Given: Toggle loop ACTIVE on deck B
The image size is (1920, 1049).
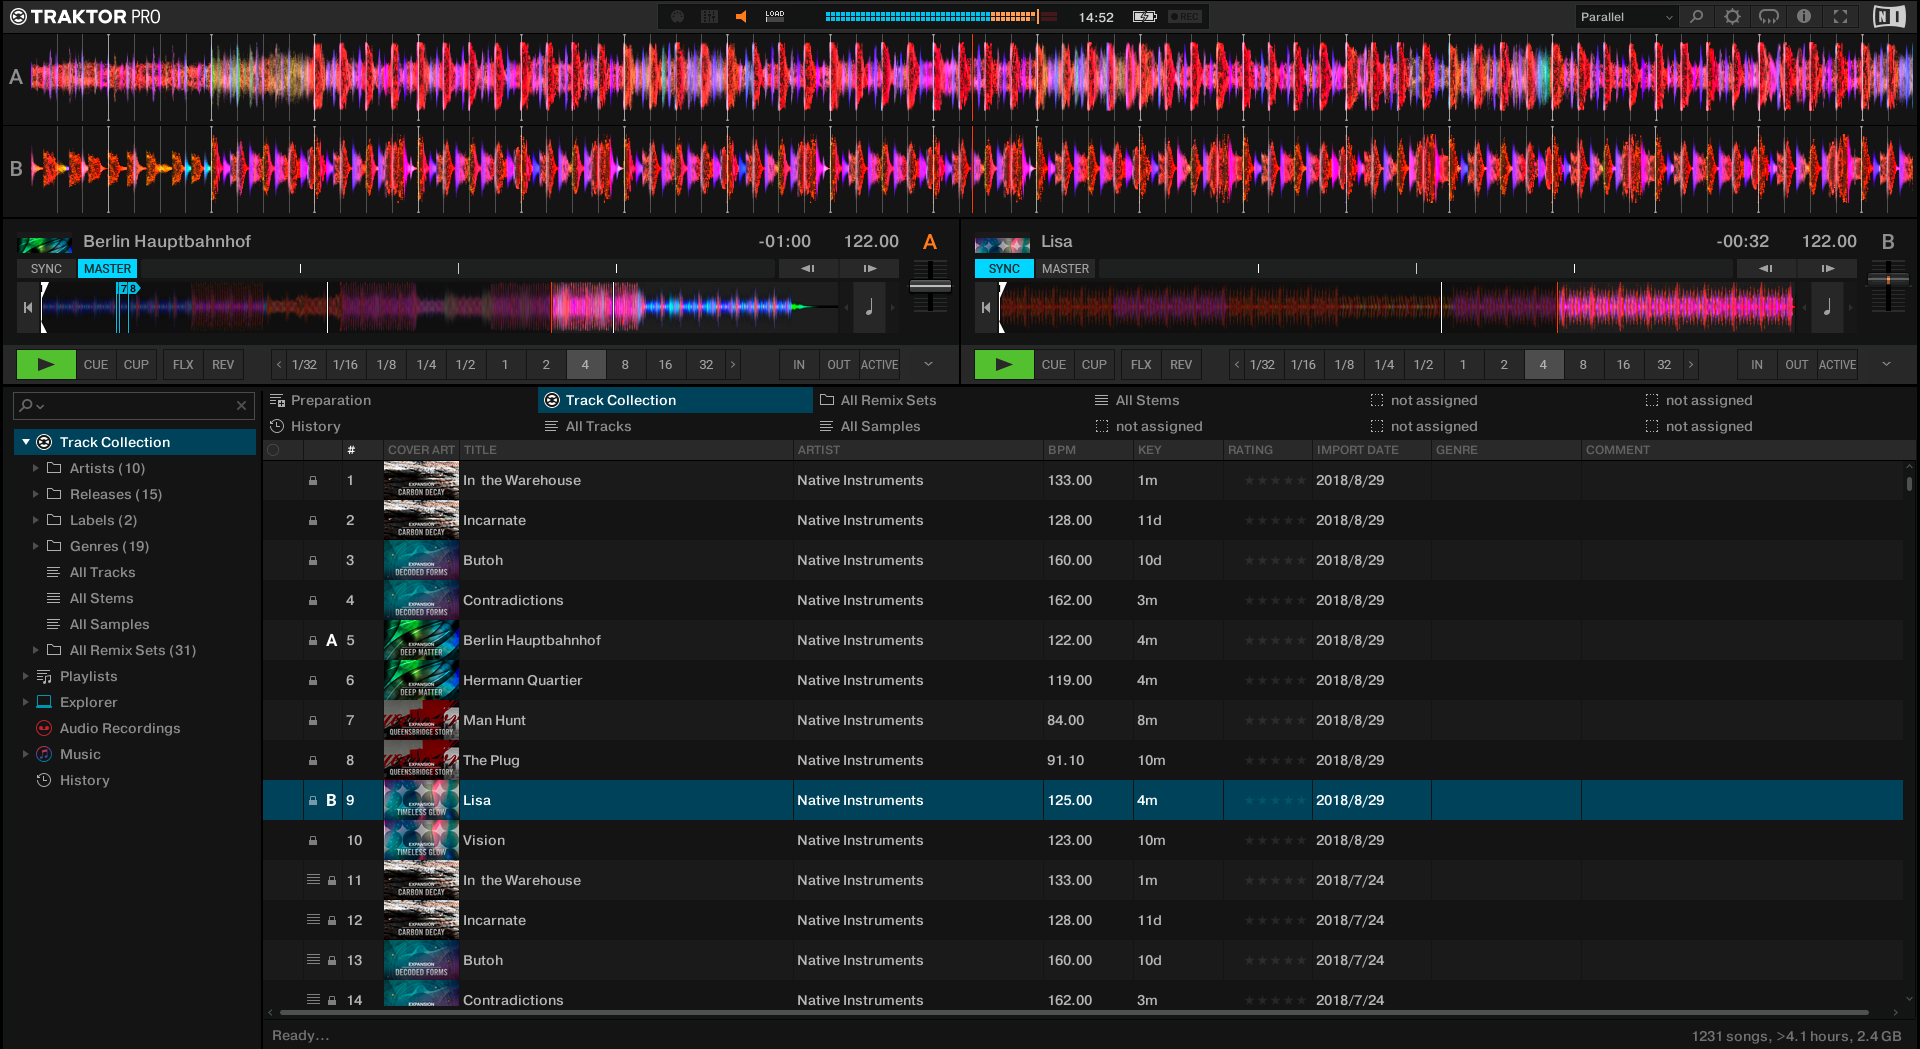Looking at the screenshot, I should pos(1838,365).
